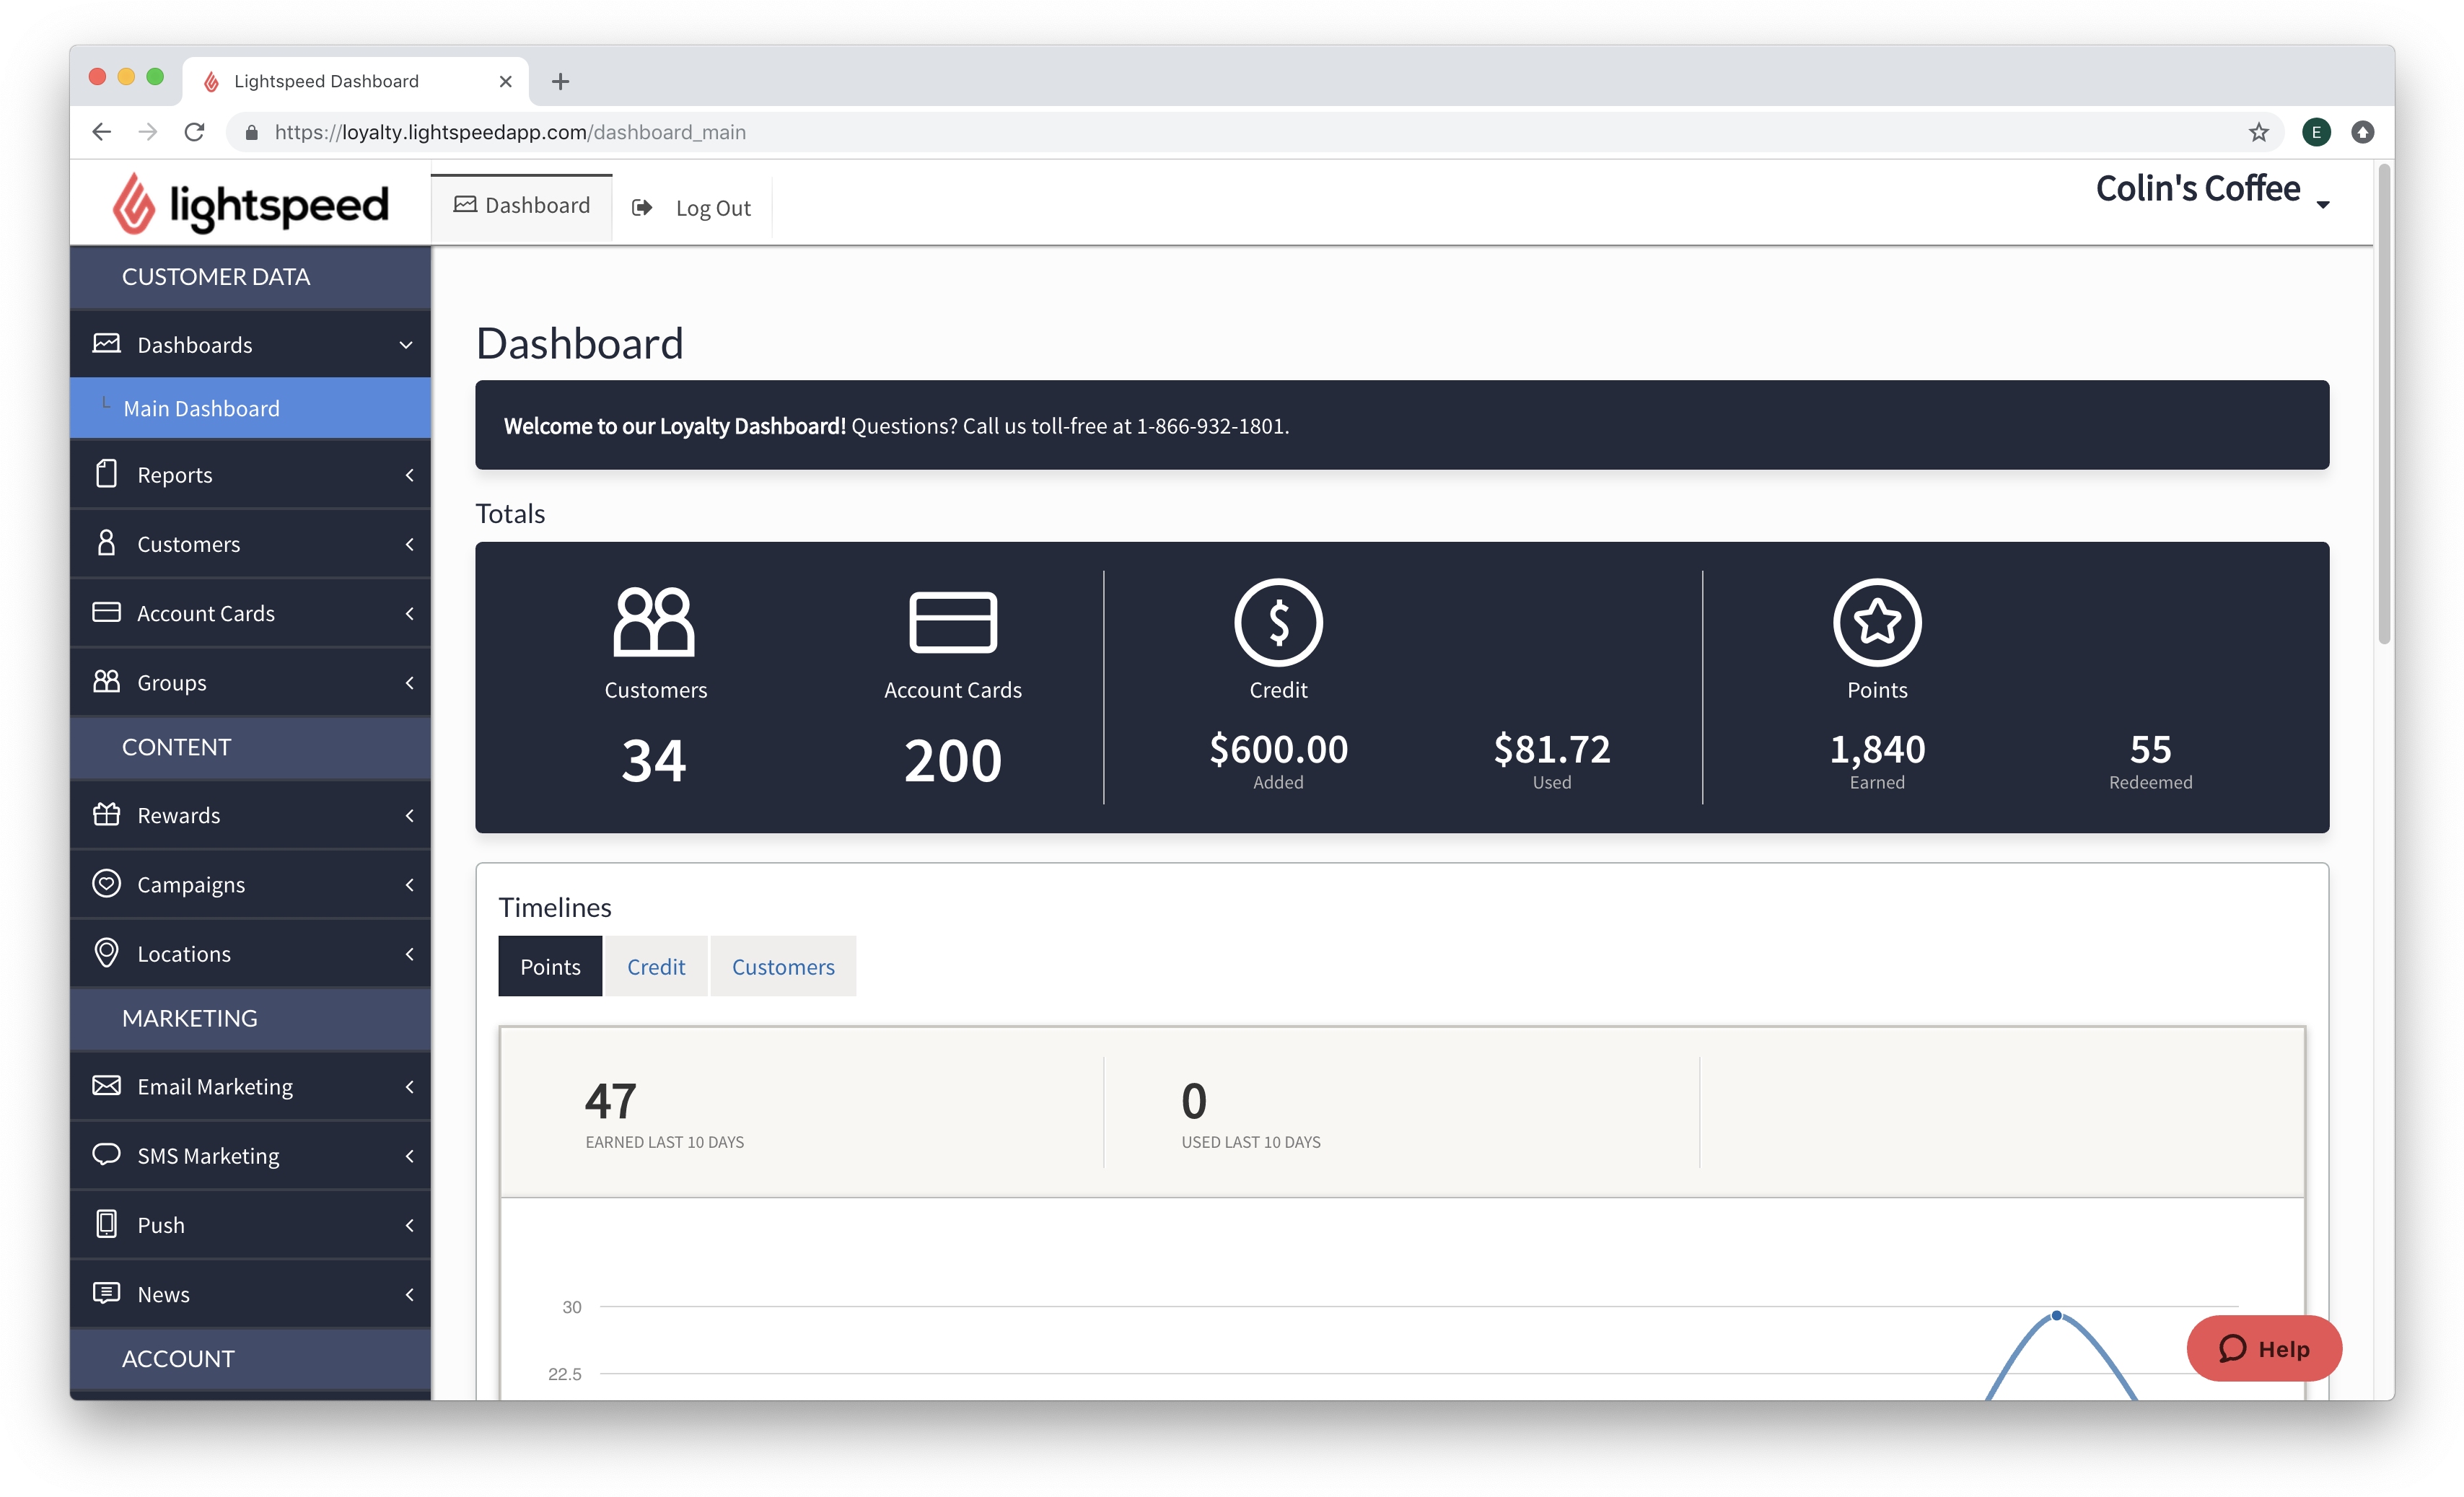Click the ACCOUNT sidebar section header
Screen dimensions: 2464x1497
(x=250, y=1358)
